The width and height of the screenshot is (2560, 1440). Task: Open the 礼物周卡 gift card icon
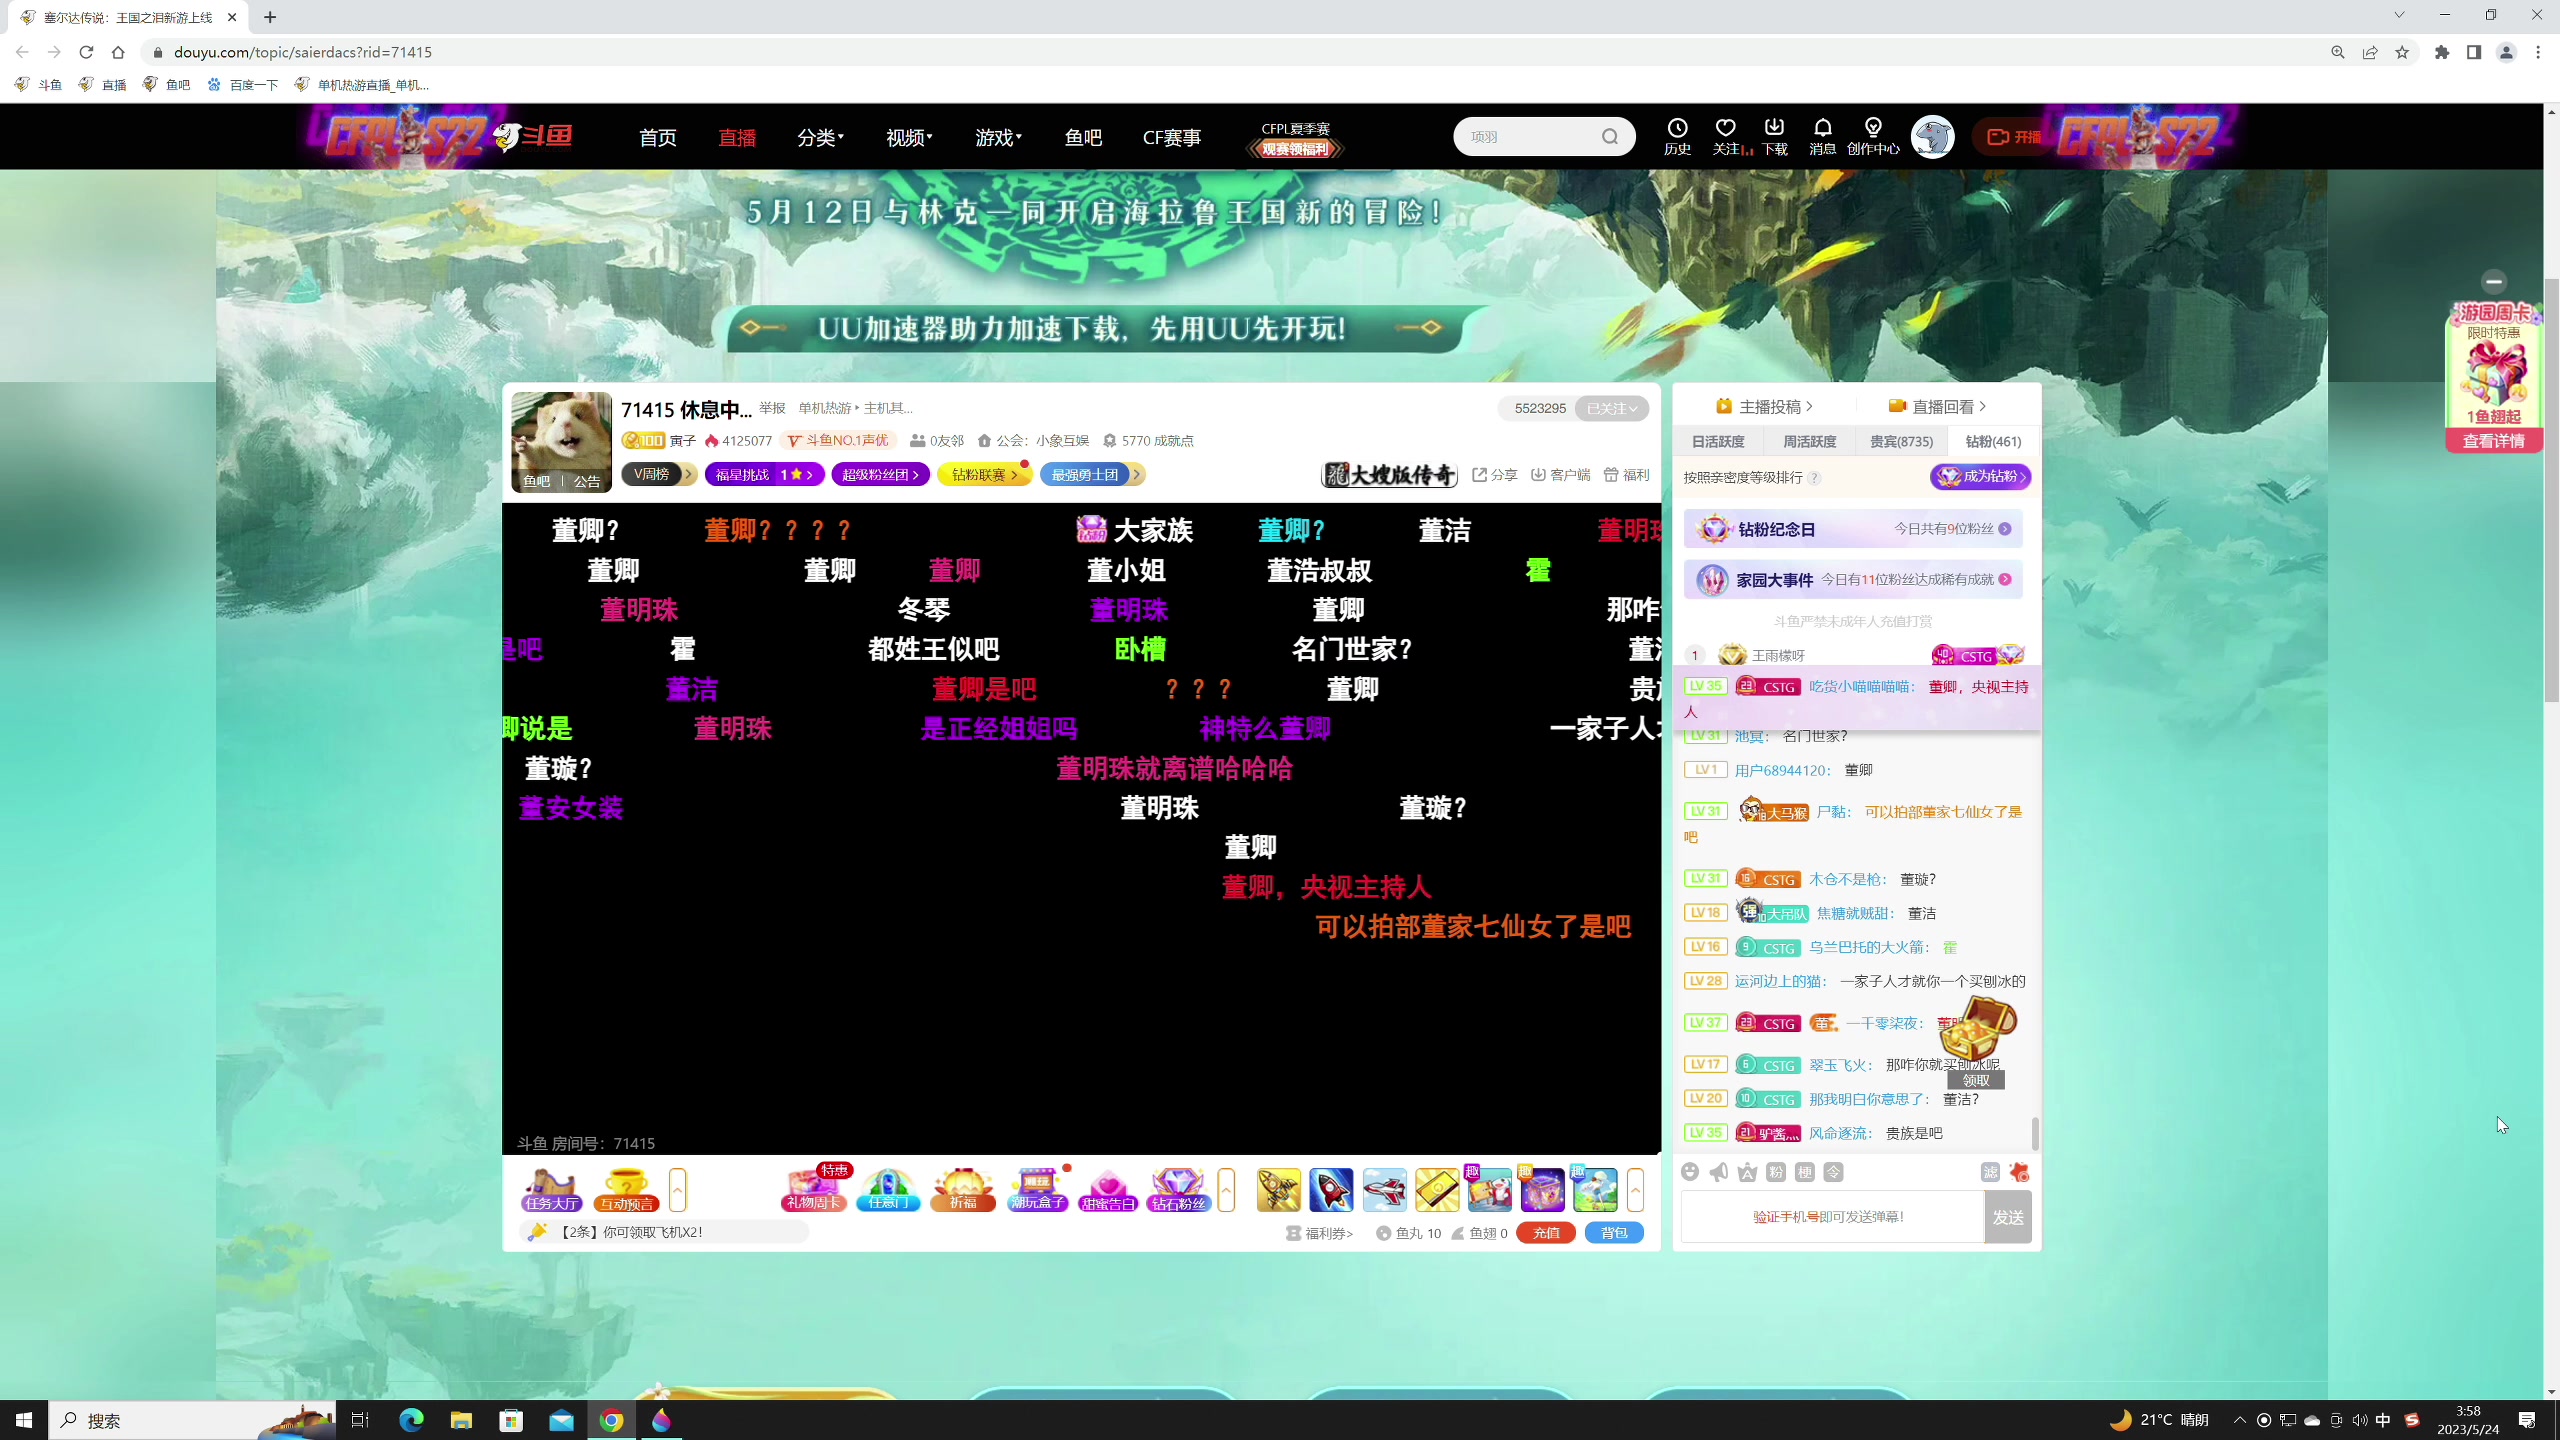coord(813,1189)
